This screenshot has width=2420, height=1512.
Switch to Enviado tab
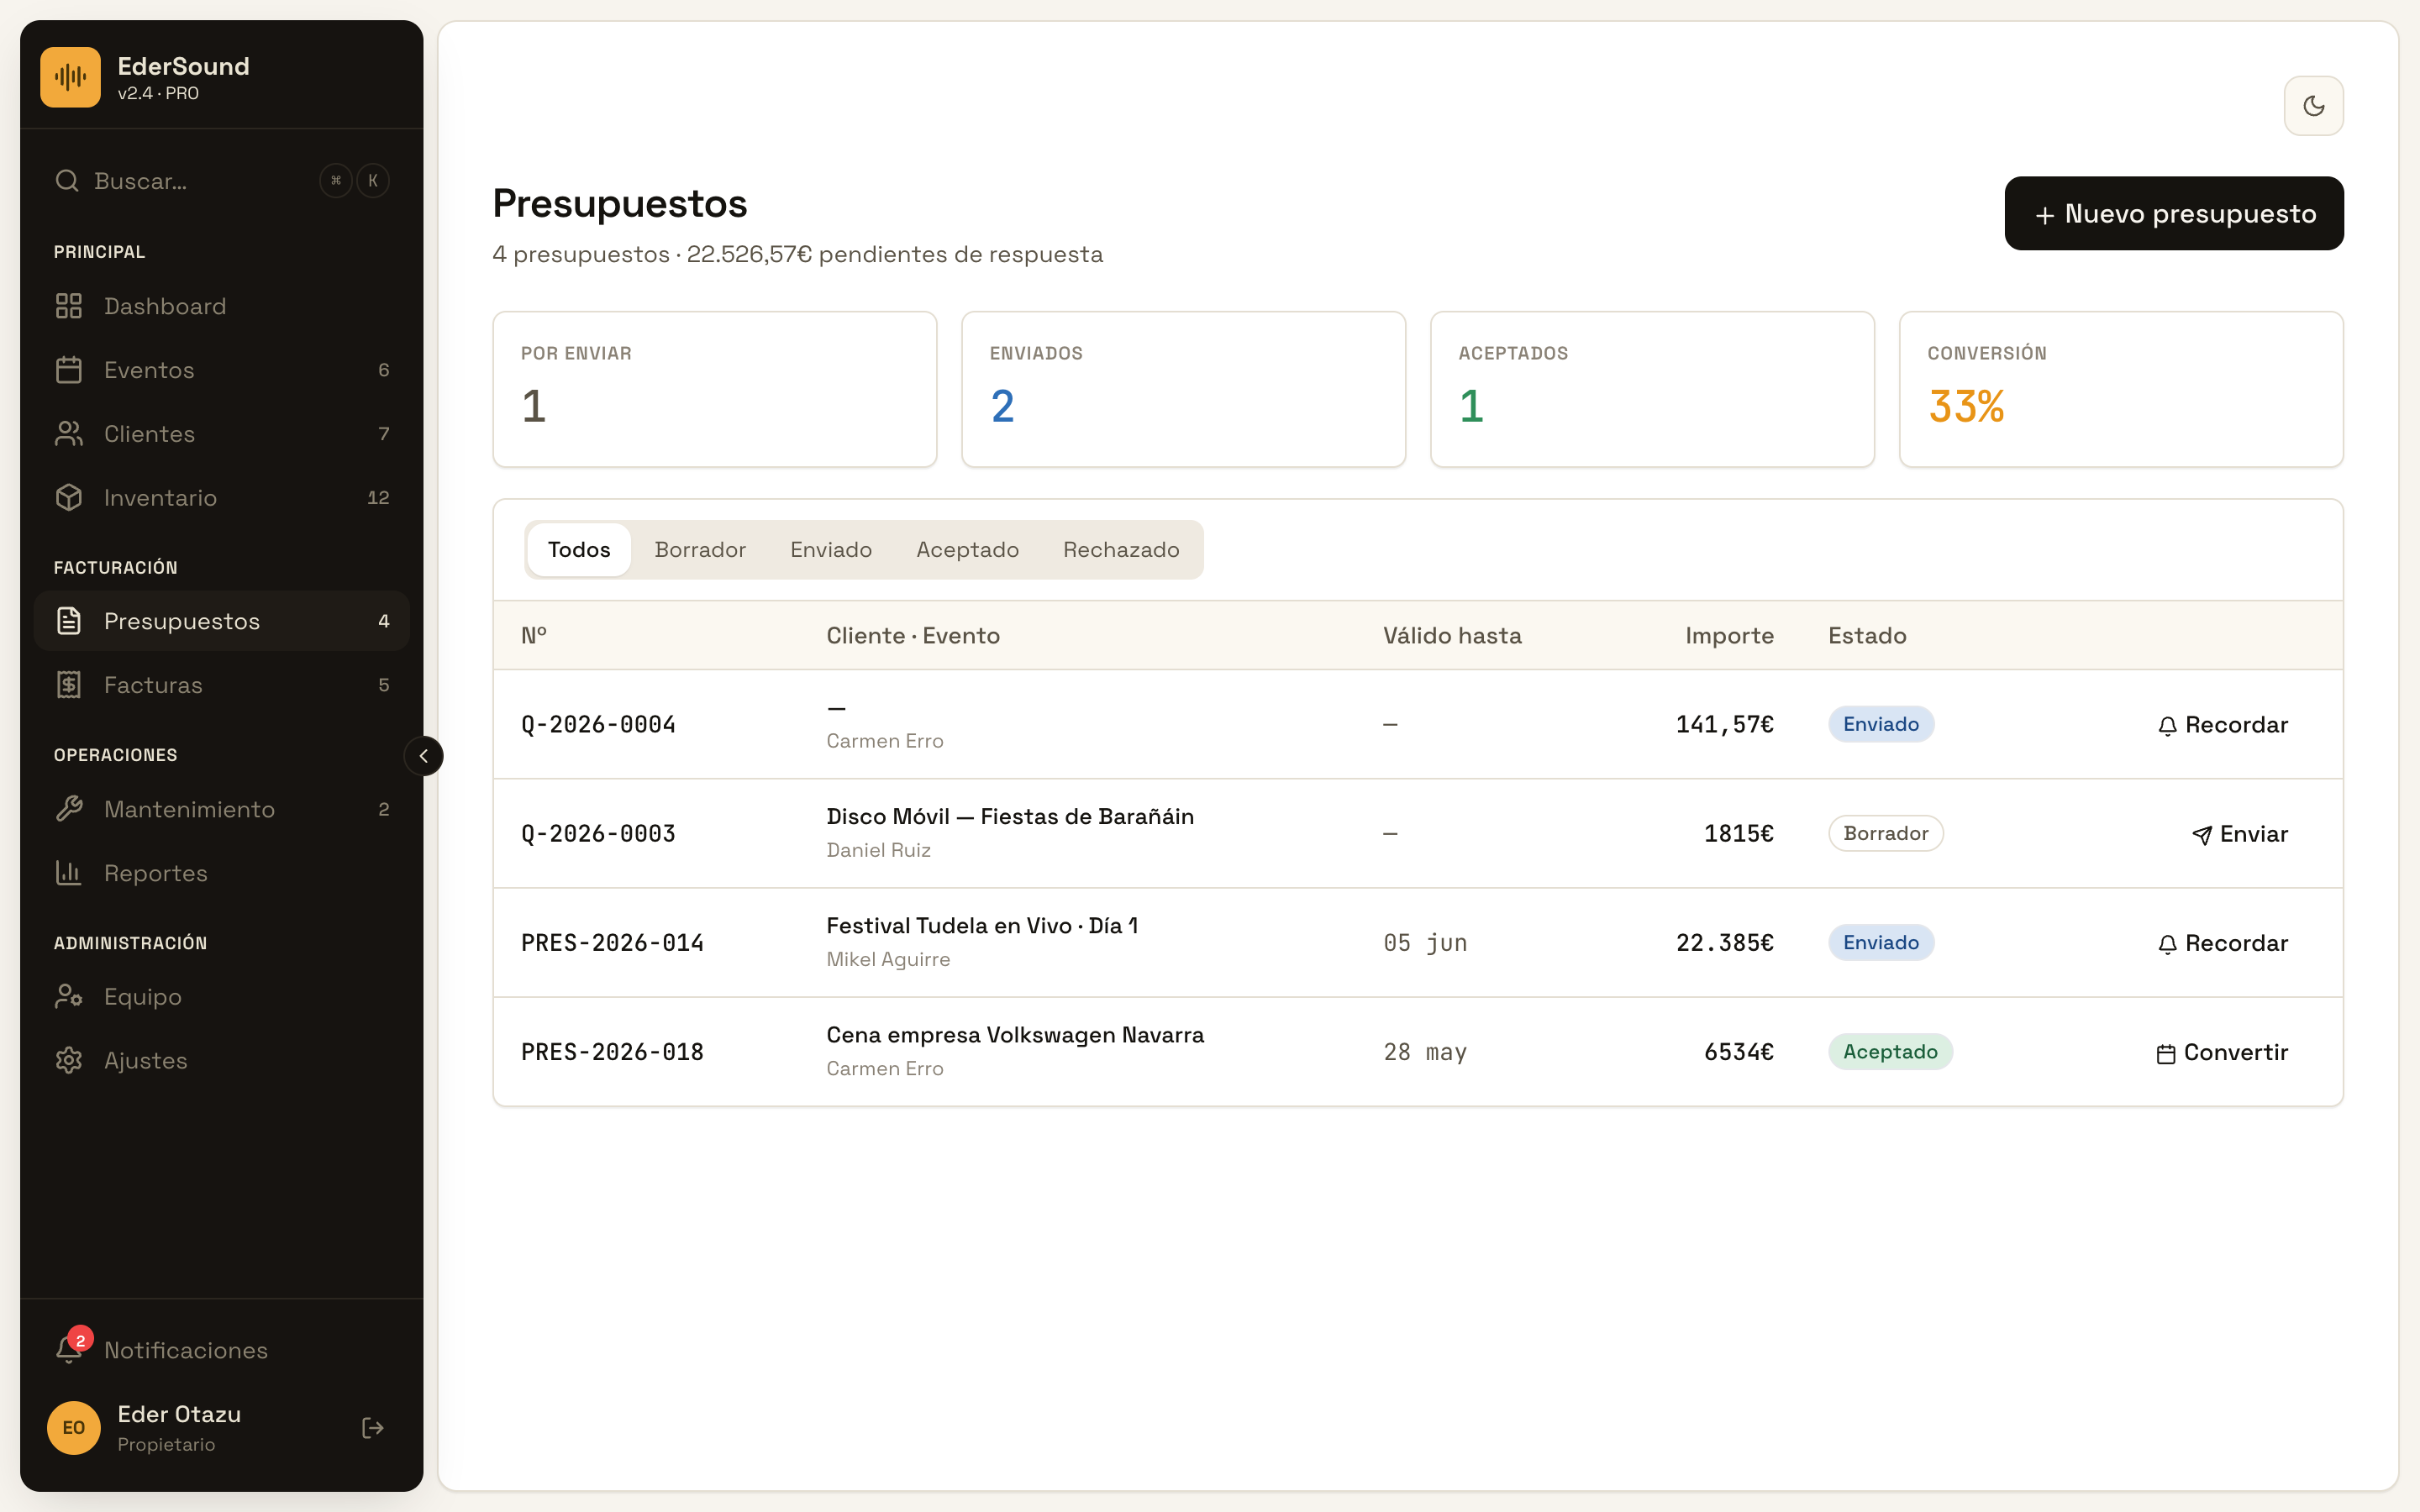831,550
